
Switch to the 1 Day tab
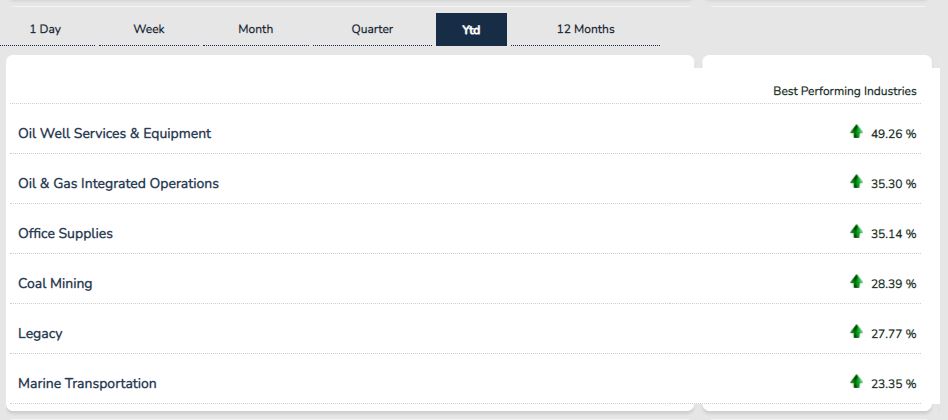45,29
